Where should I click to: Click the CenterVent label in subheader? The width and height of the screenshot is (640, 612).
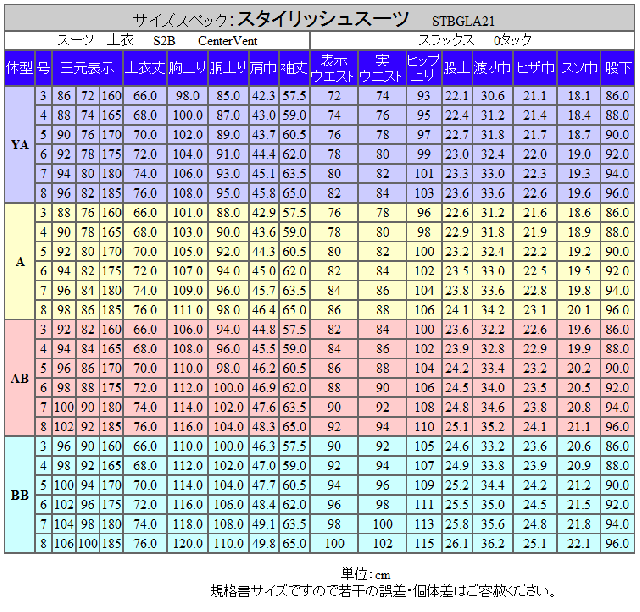click(227, 40)
